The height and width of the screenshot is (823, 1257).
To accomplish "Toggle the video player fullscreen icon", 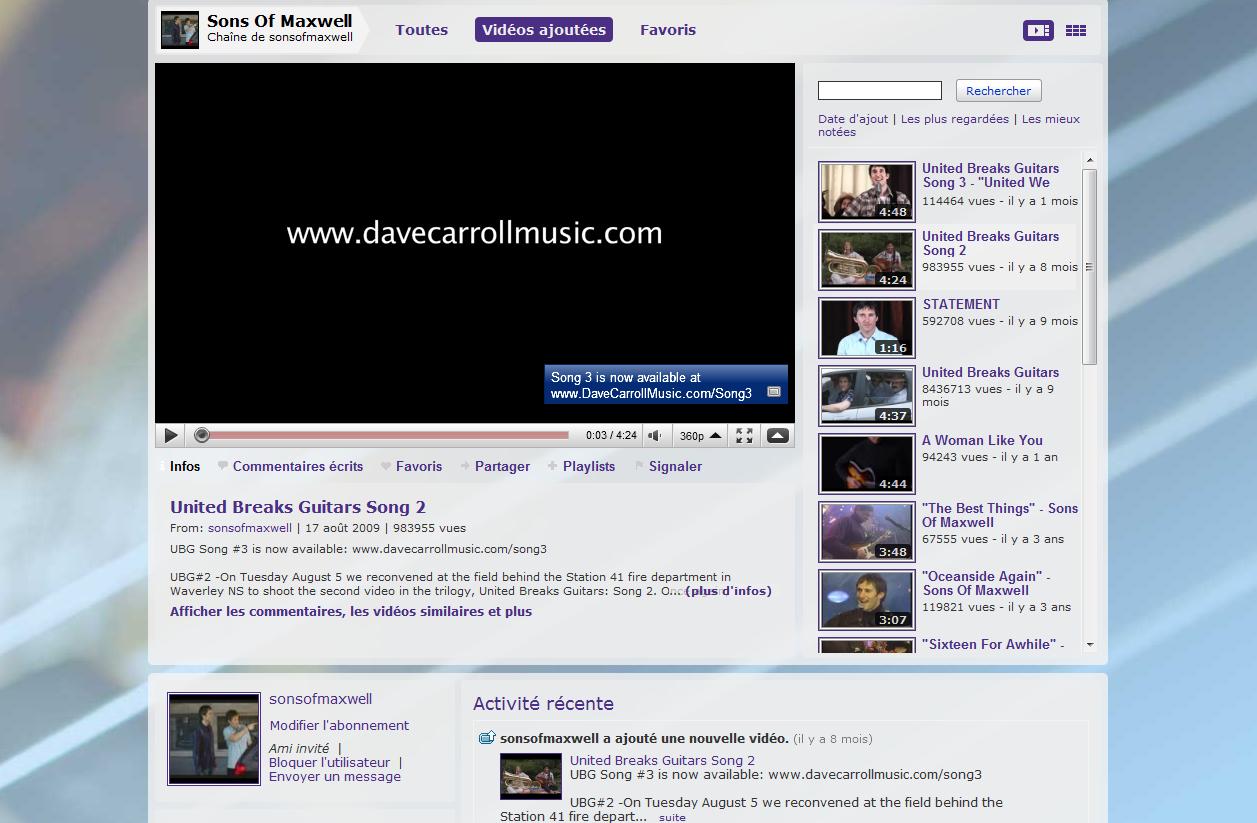I will (744, 435).
